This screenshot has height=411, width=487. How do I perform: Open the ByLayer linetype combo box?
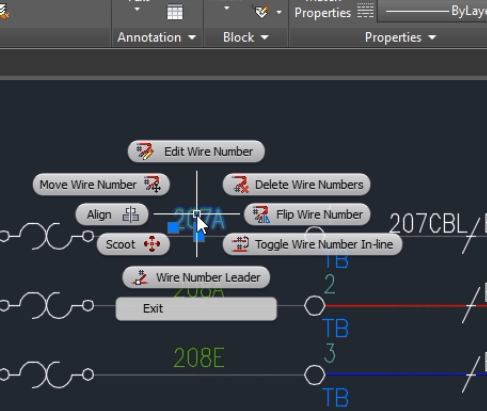point(432,11)
